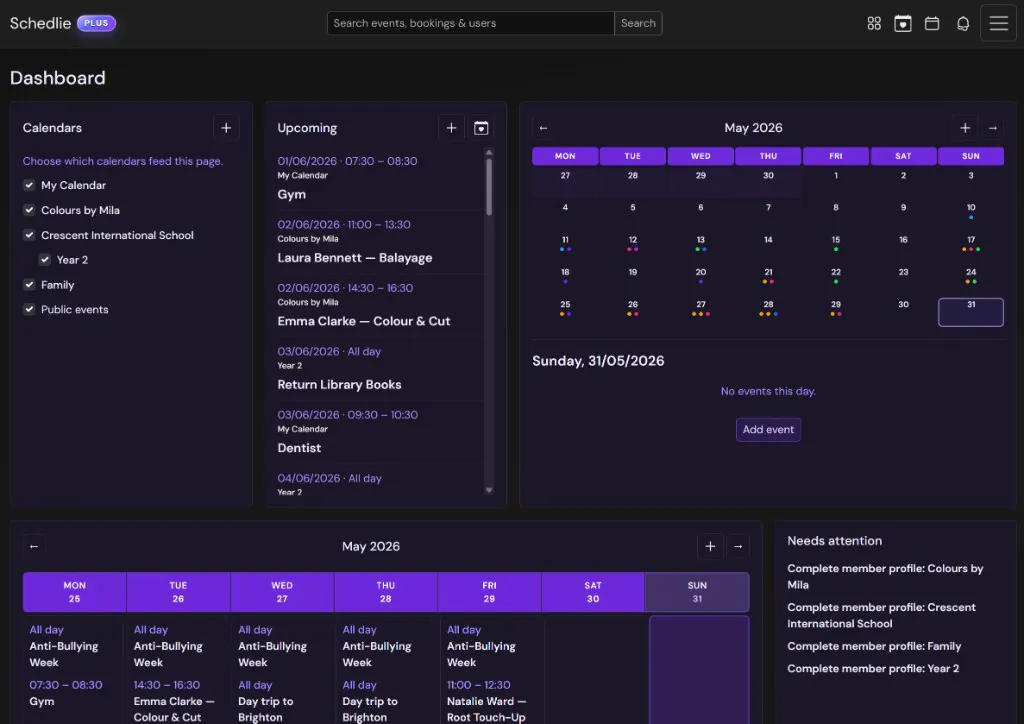Viewport: 1024px width, 724px height.
Task: Select day 27 in the fifth row of the mini calendar
Action: (700, 309)
